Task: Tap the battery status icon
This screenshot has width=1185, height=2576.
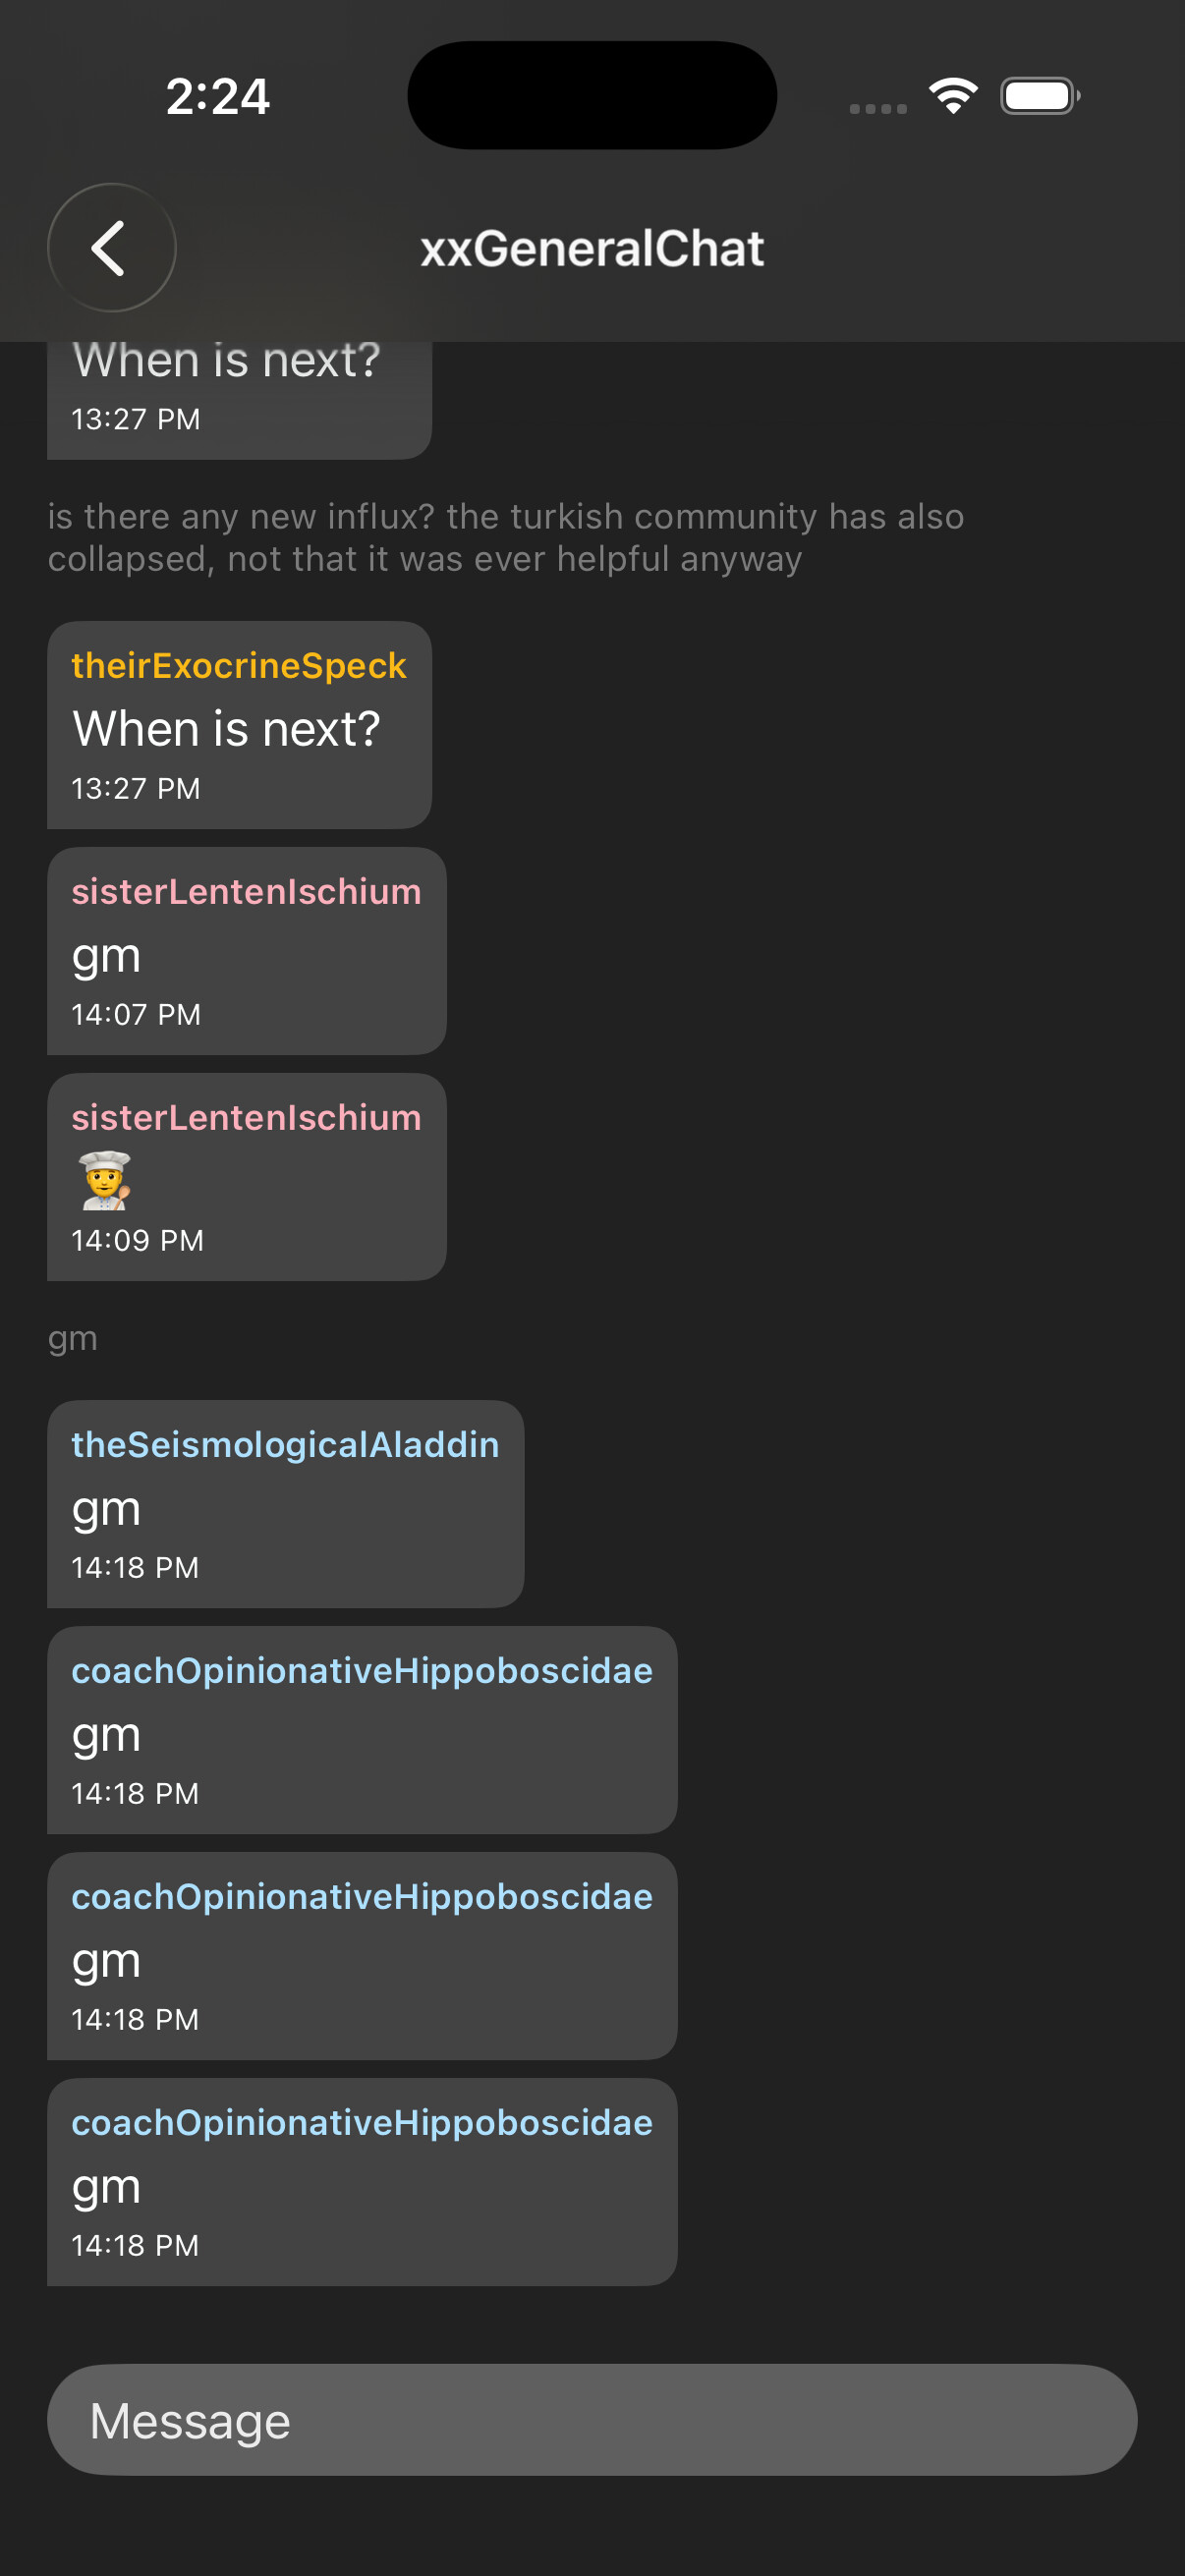Action: pyautogui.click(x=1039, y=96)
